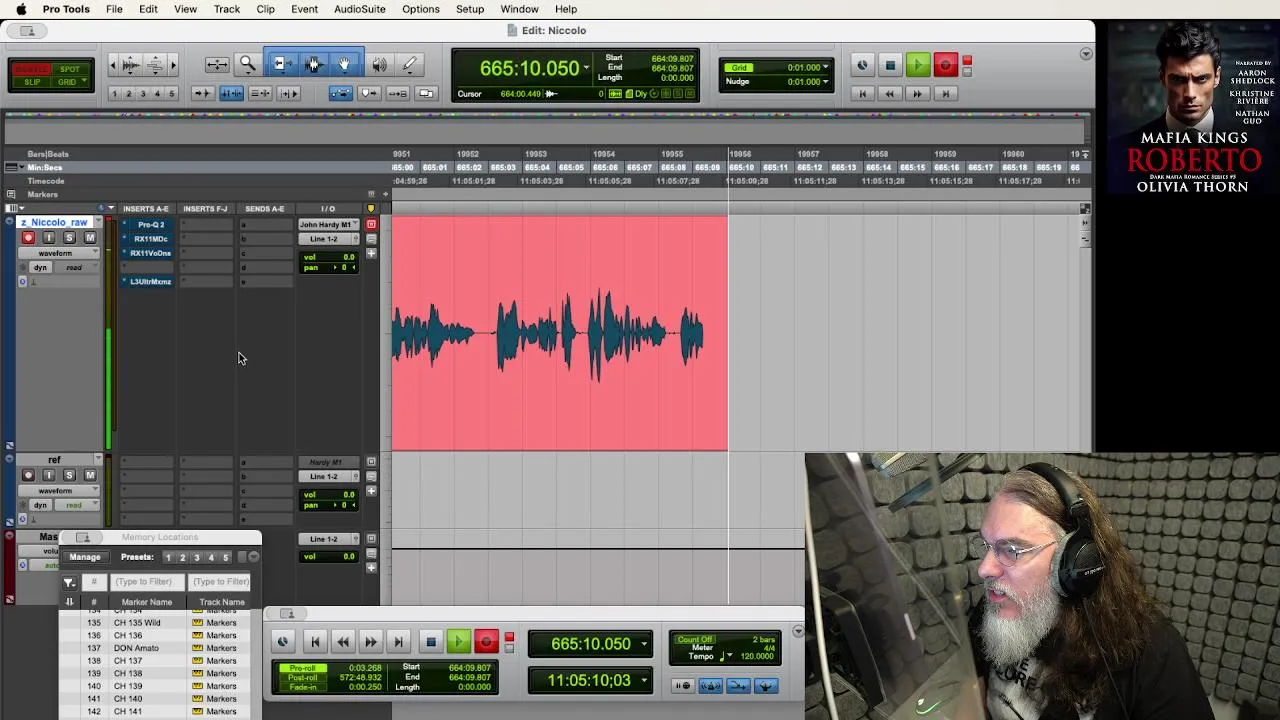Click the online sync clock button in transport
The image size is (1280, 720).
click(x=282, y=642)
